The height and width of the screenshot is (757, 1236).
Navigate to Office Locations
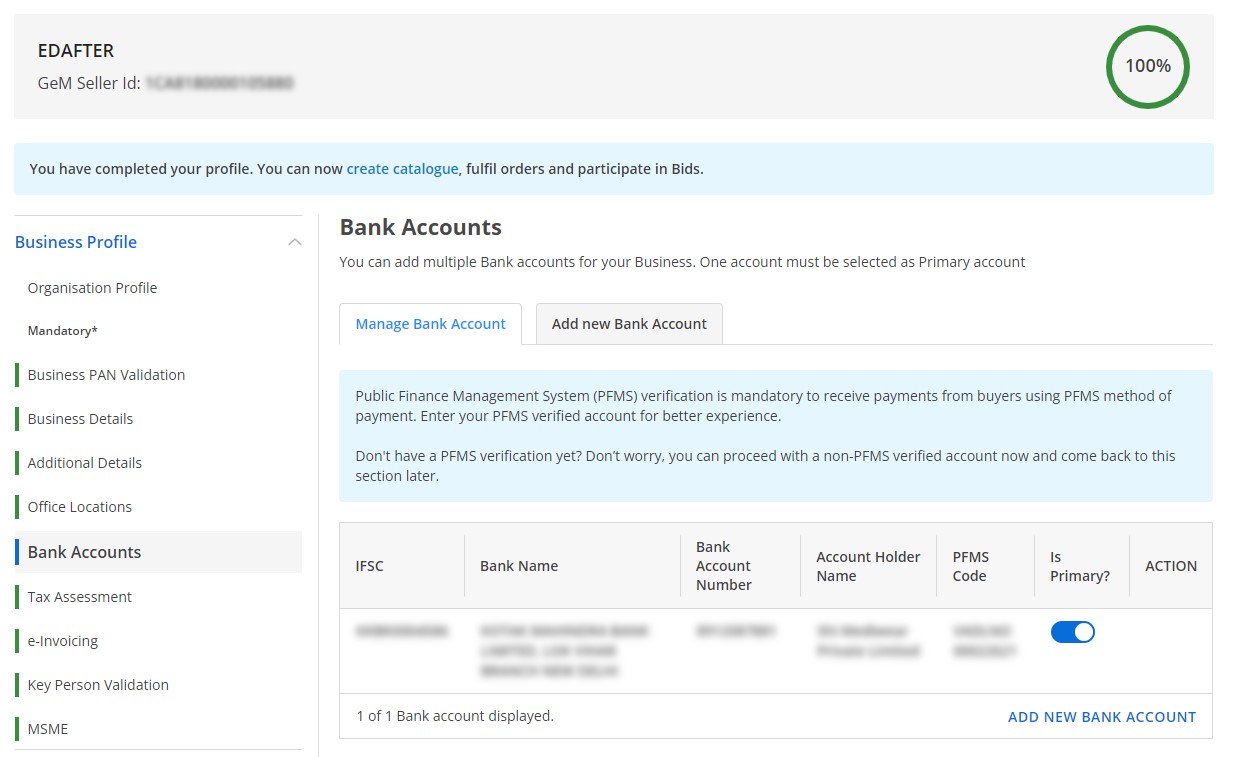[x=80, y=507]
